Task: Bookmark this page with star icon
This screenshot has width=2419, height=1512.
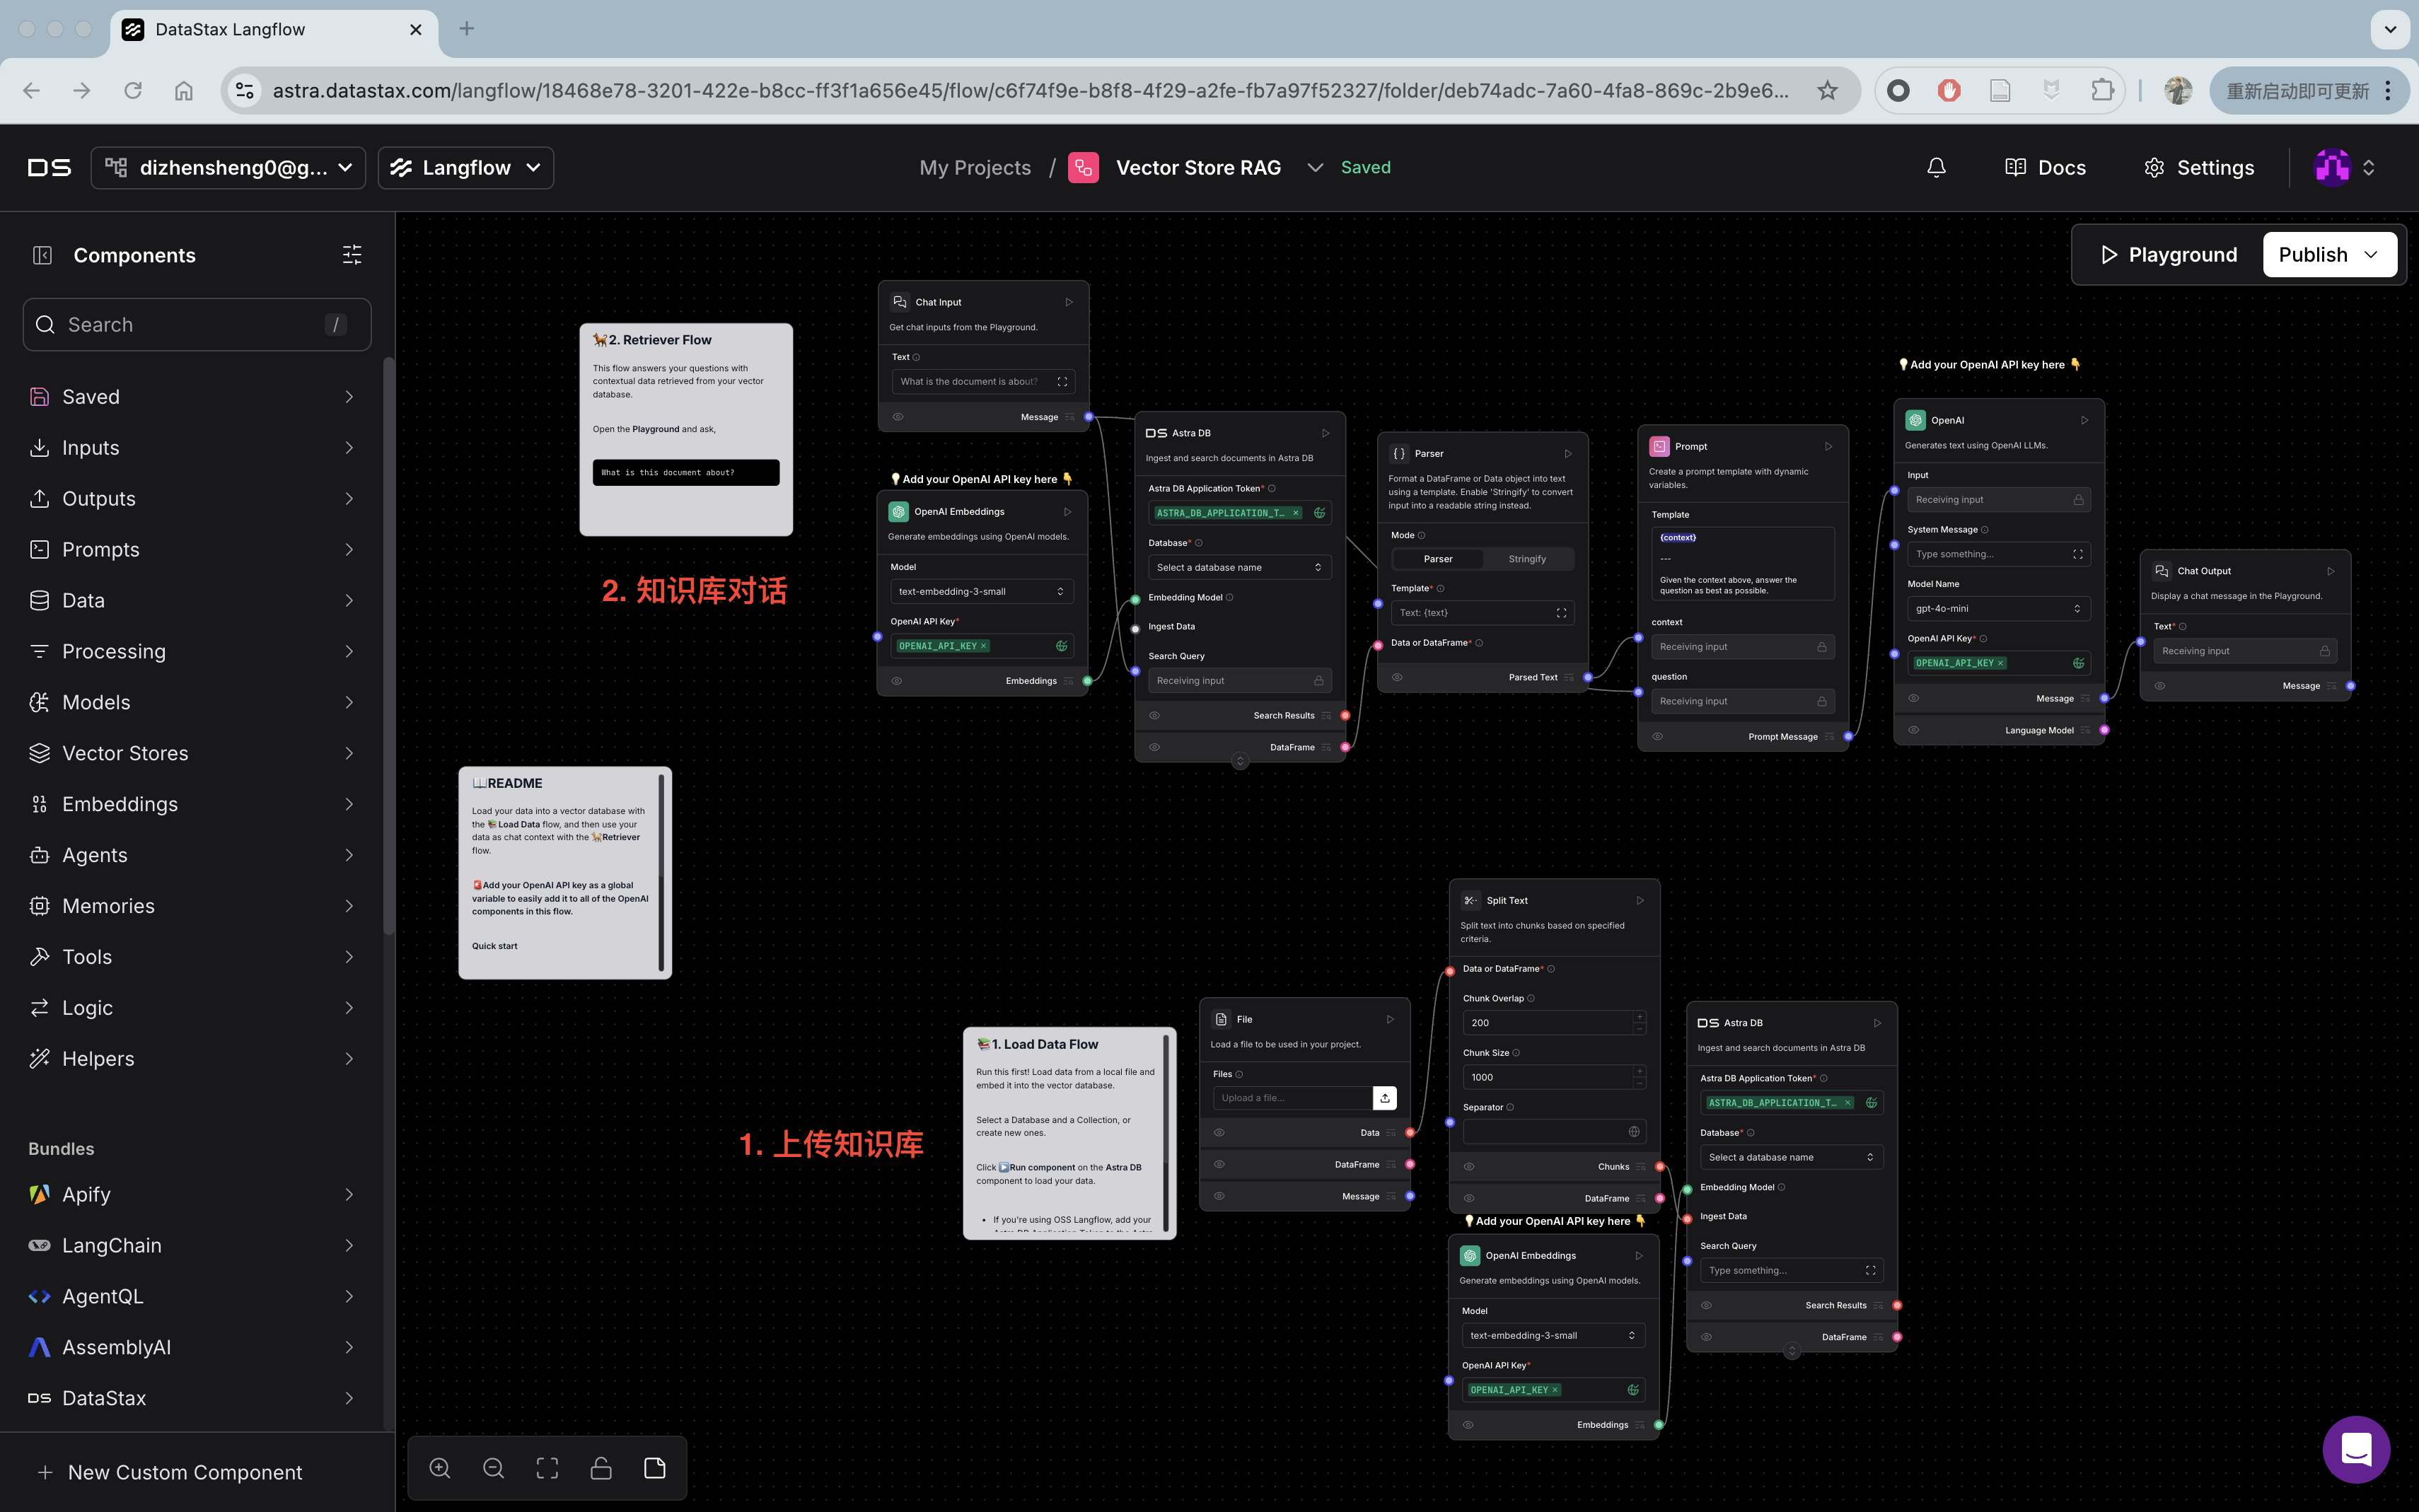Action: (x=1827, y=90)
